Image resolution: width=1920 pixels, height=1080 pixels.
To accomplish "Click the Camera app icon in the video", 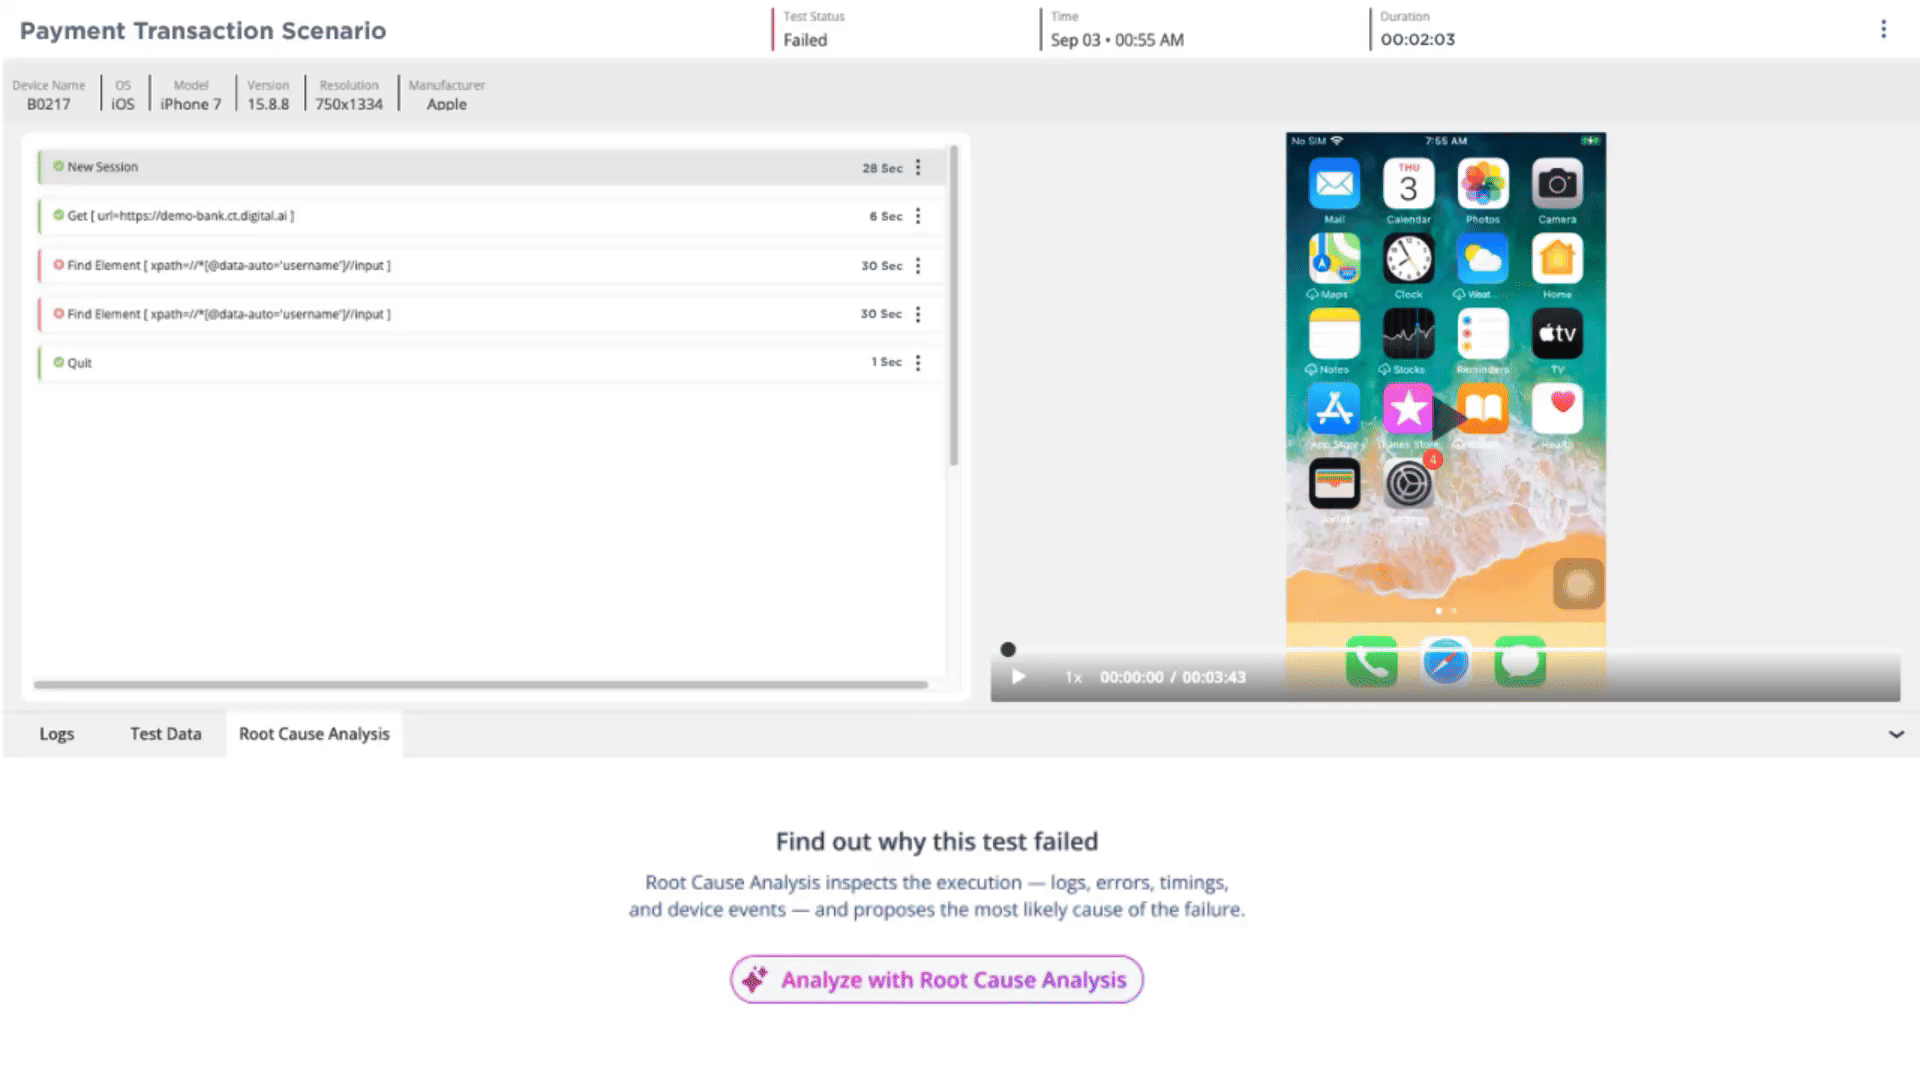I will tap(1557, 184).
